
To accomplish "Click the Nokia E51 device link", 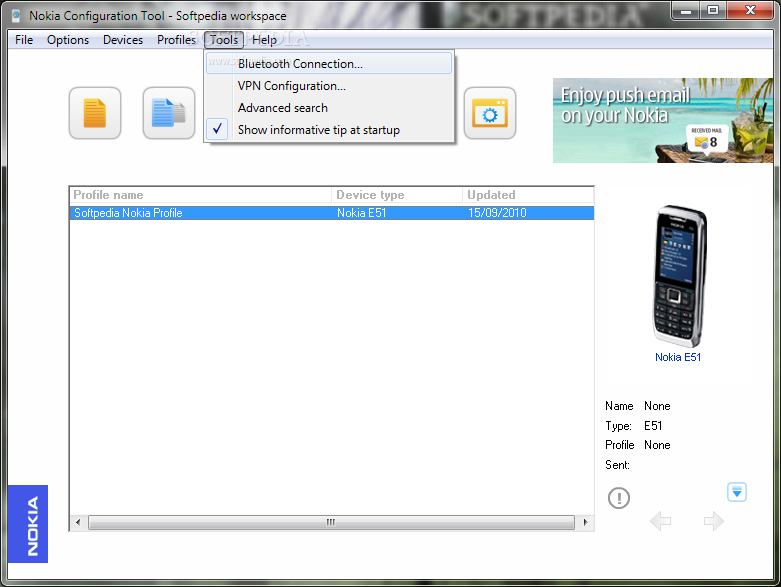I will pos(677,357).
